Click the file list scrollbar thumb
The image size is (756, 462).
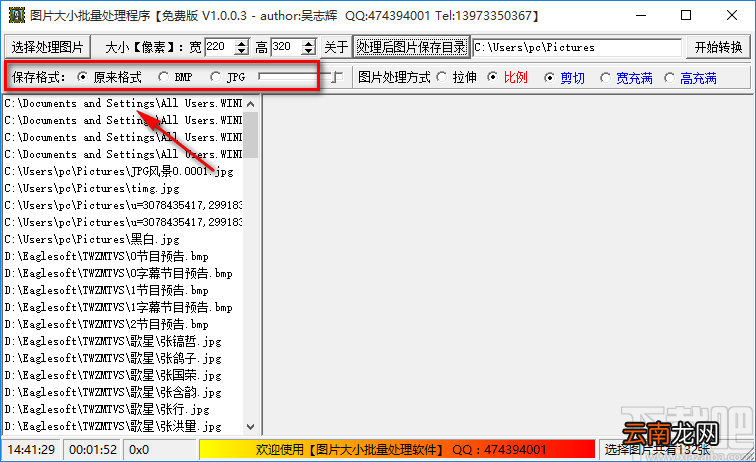click(x=250, y=135)
